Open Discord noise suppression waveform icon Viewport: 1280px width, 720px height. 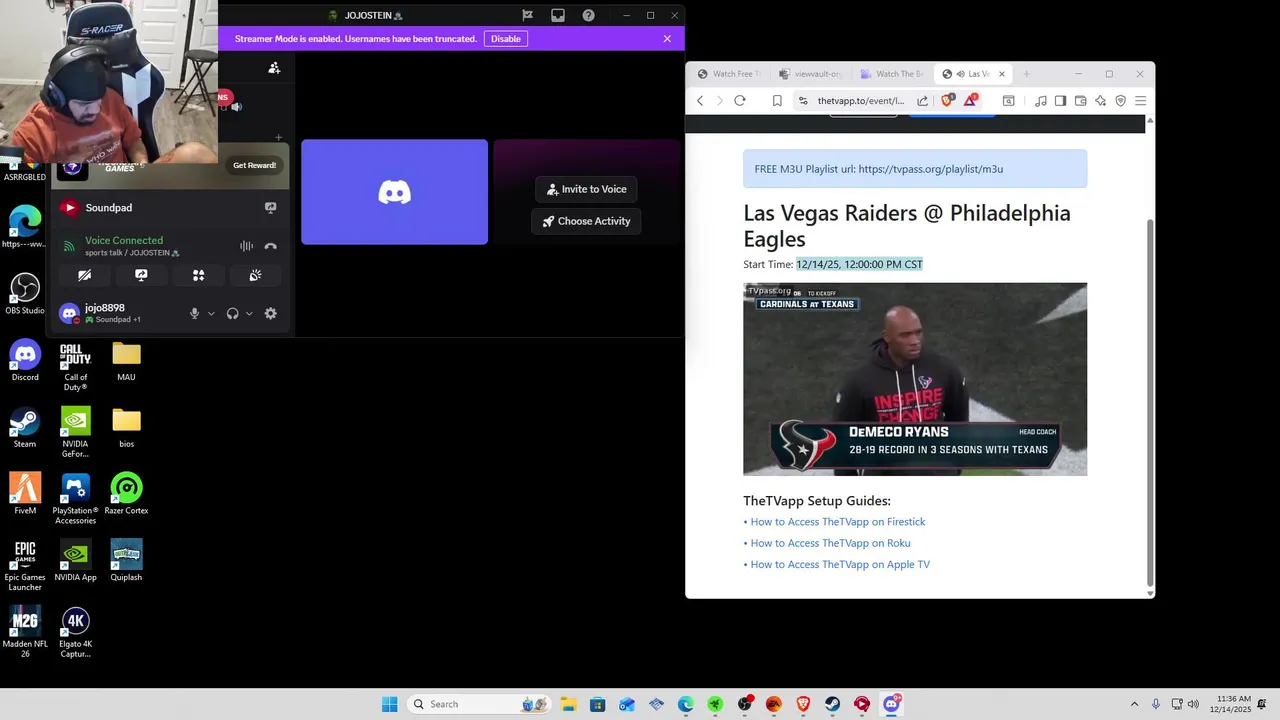pos(246,246)
